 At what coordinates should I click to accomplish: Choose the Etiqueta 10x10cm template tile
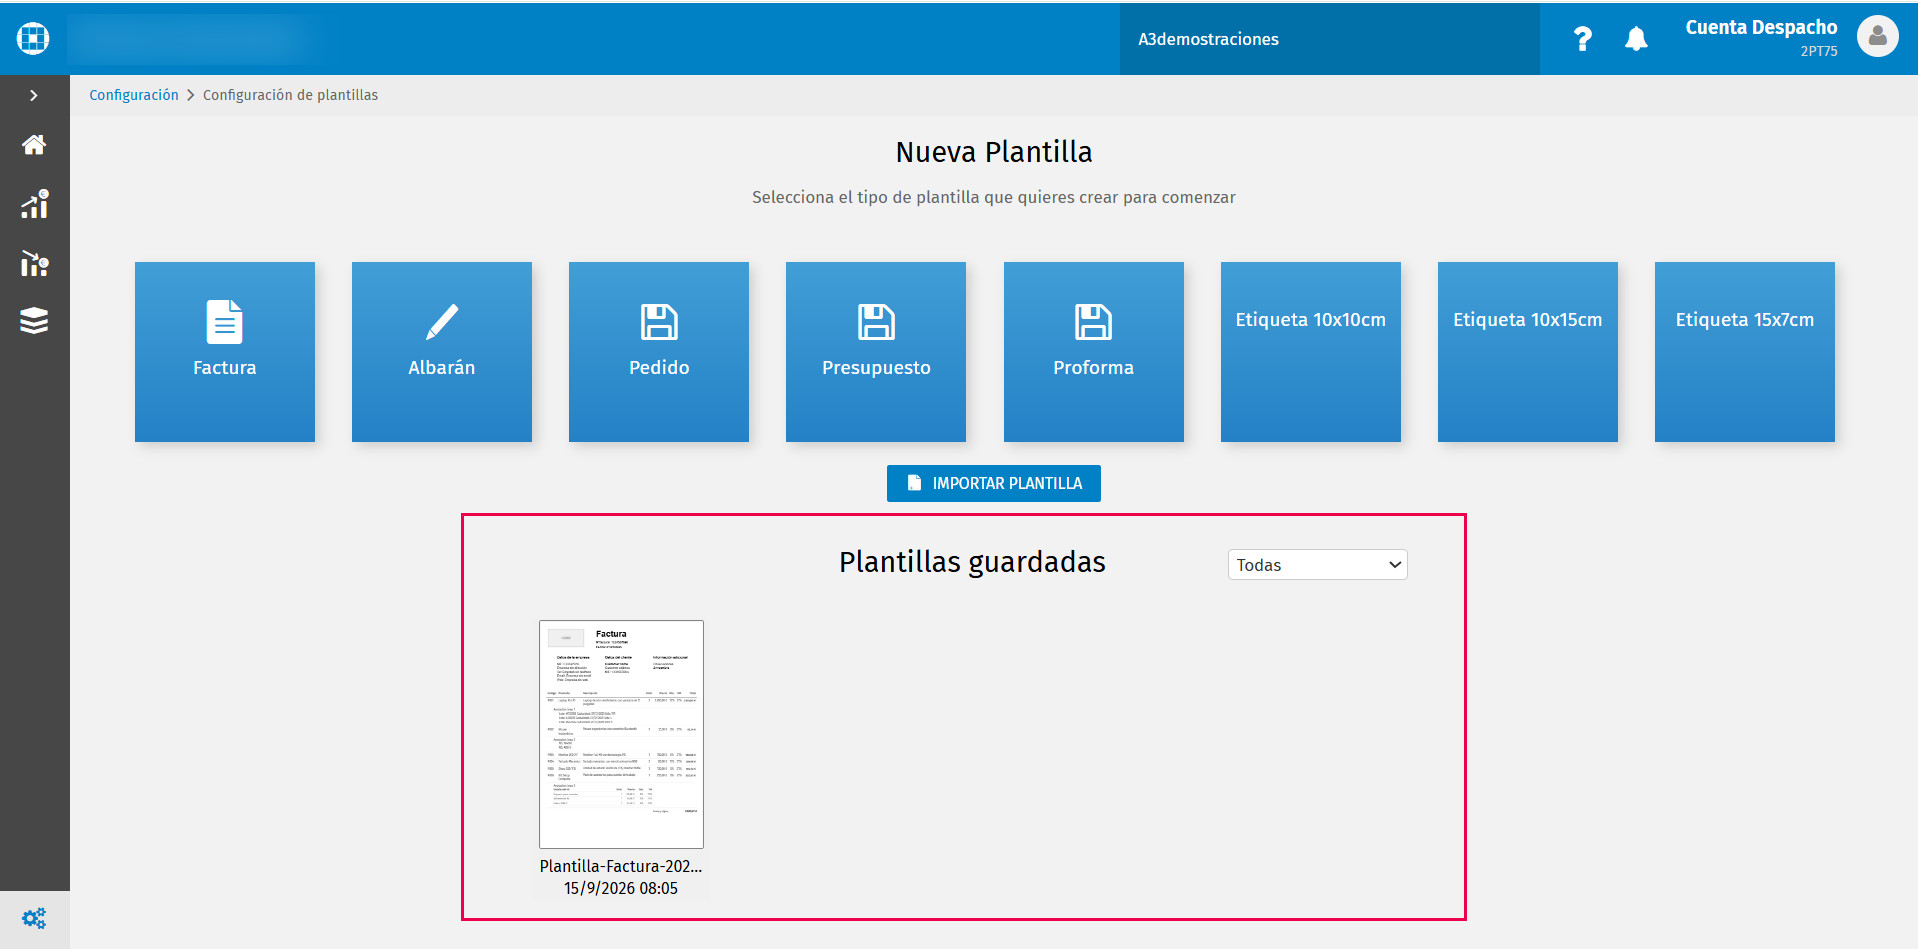pos(1311,352)
